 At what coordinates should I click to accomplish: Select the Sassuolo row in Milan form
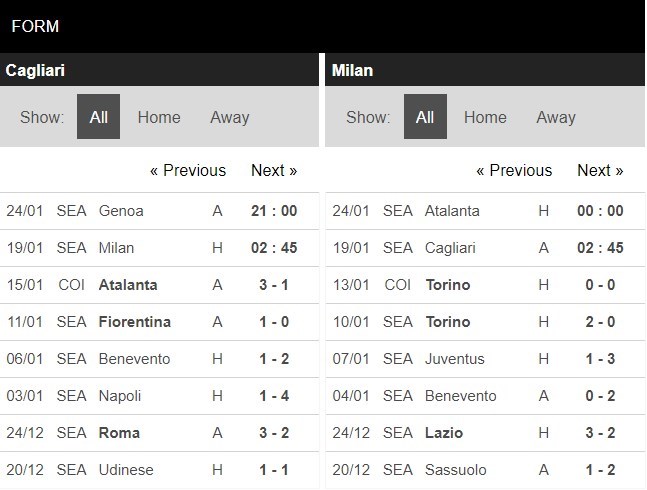tap(485, 470)
